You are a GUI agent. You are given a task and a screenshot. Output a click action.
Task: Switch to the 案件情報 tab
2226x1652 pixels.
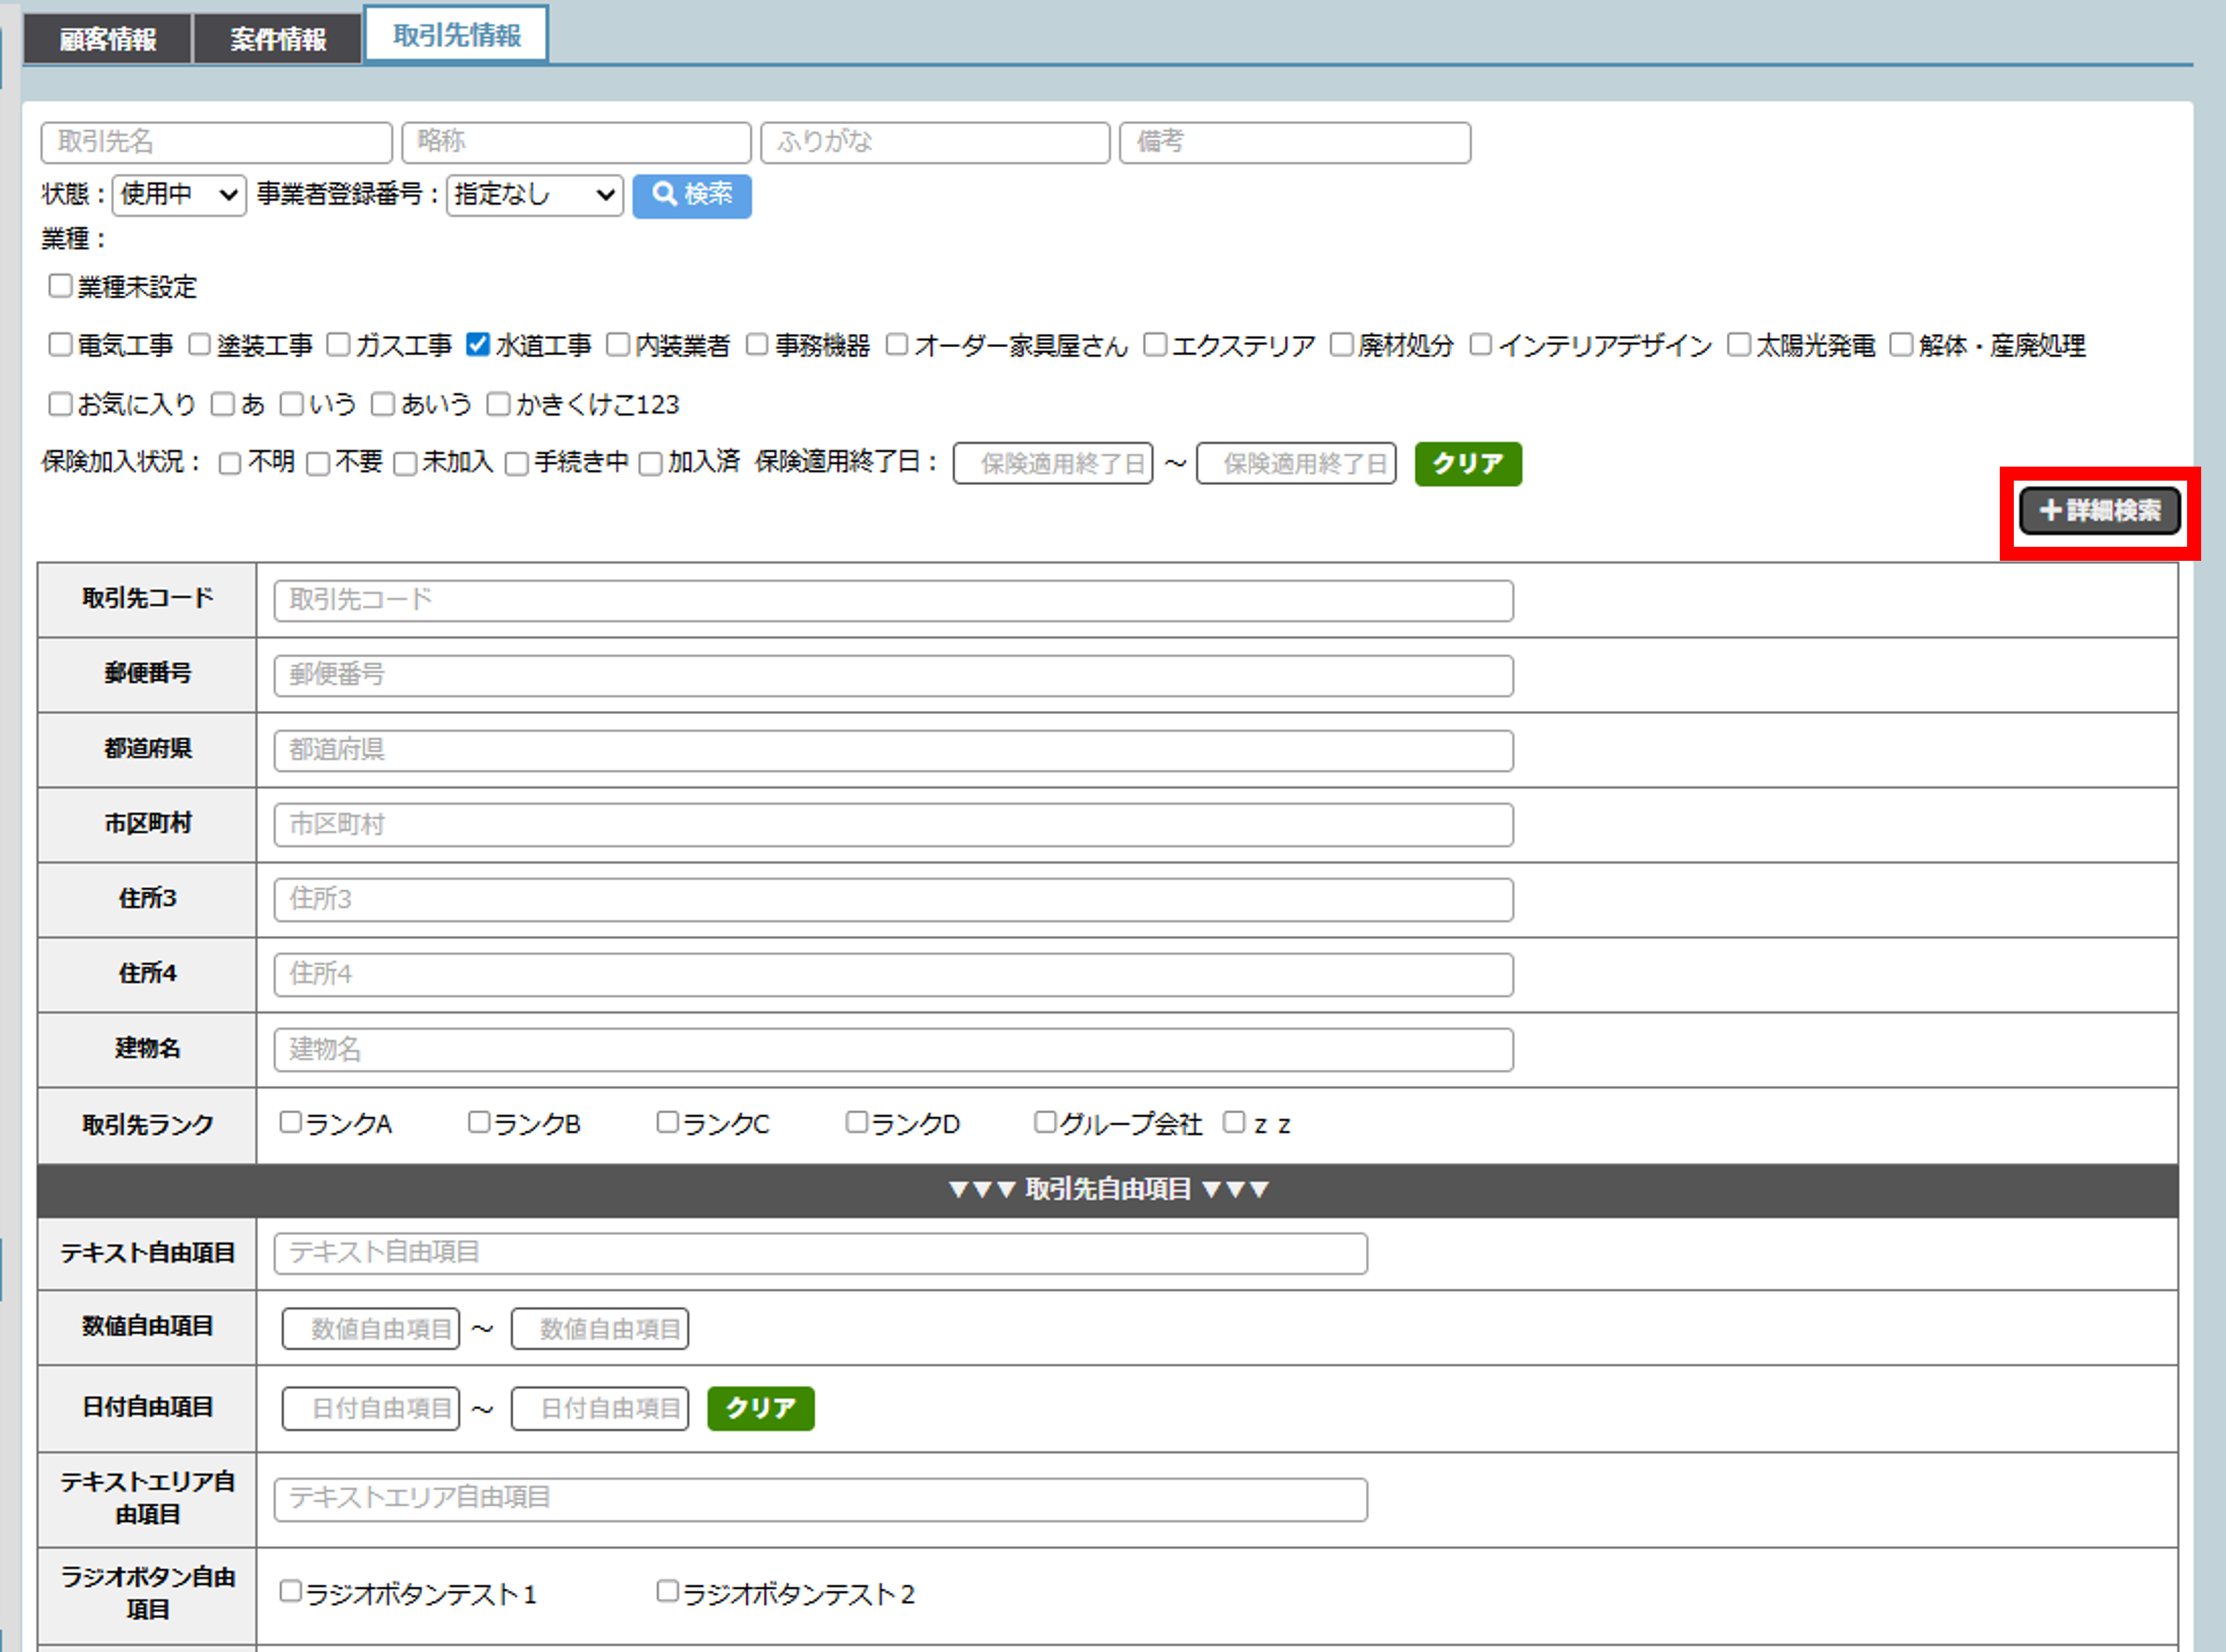pos(277,39)
